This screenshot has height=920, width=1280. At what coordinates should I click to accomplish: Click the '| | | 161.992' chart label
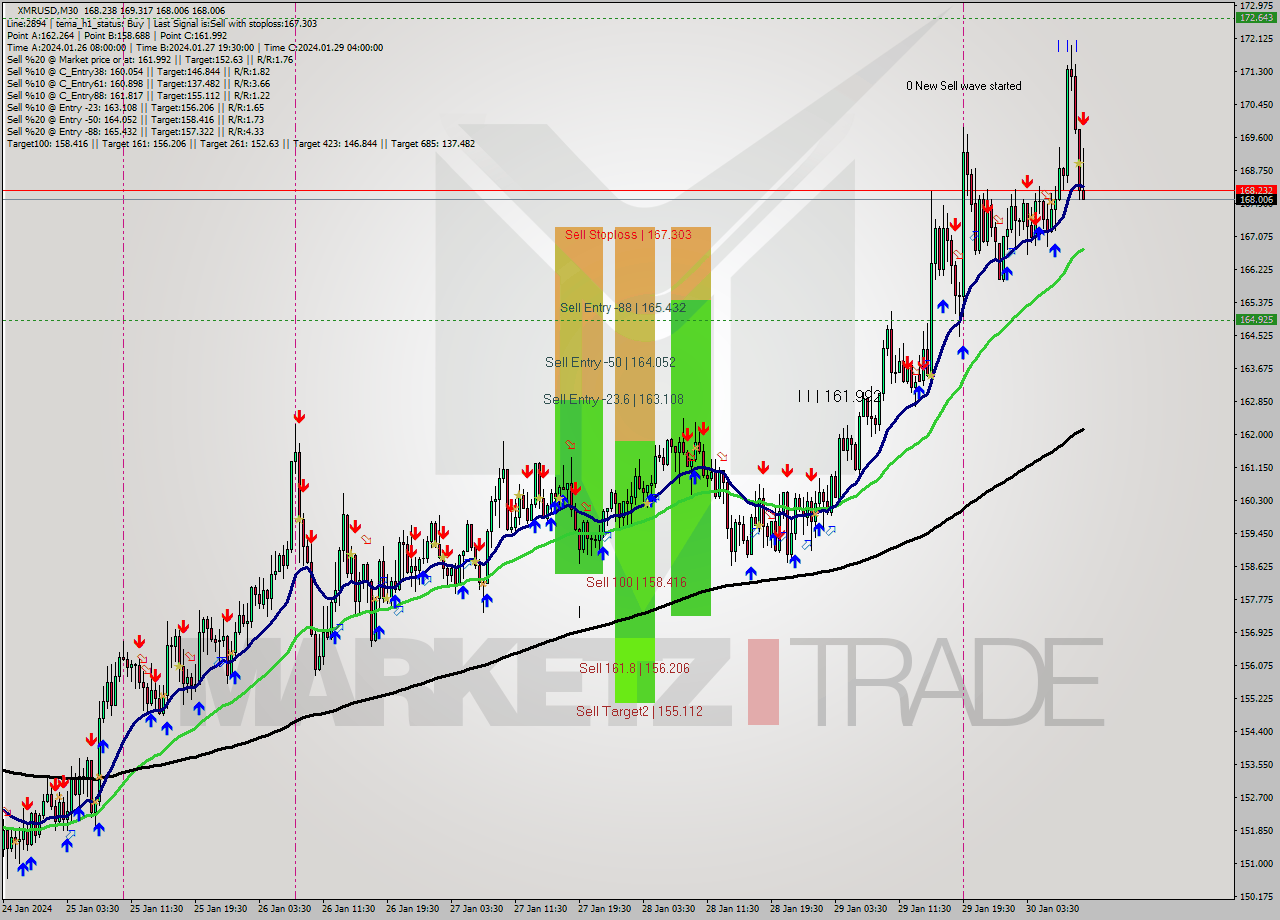839,397
